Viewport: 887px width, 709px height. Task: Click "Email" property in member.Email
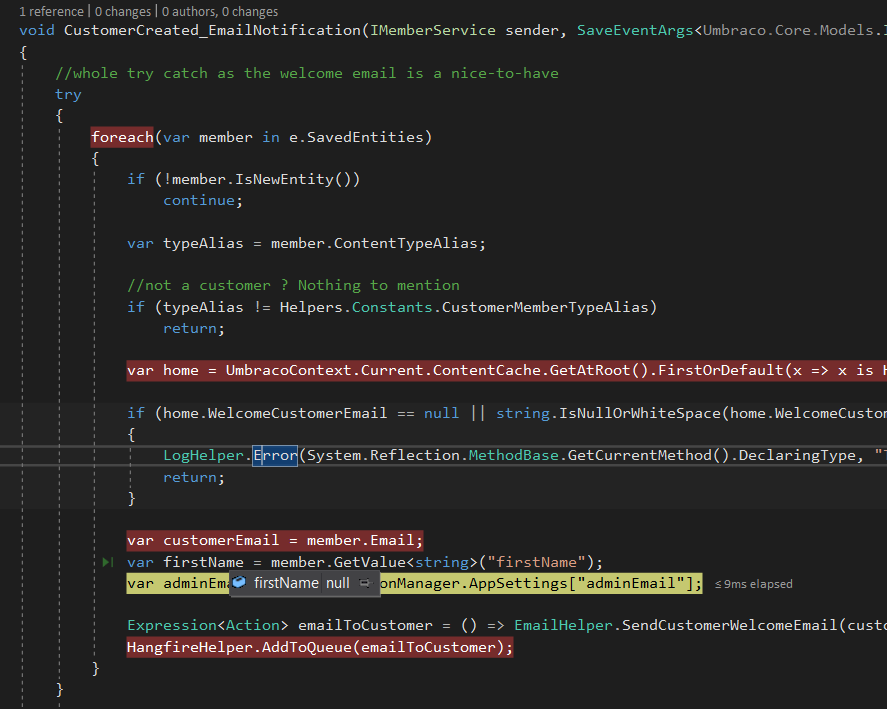click(x=392, y=540)
